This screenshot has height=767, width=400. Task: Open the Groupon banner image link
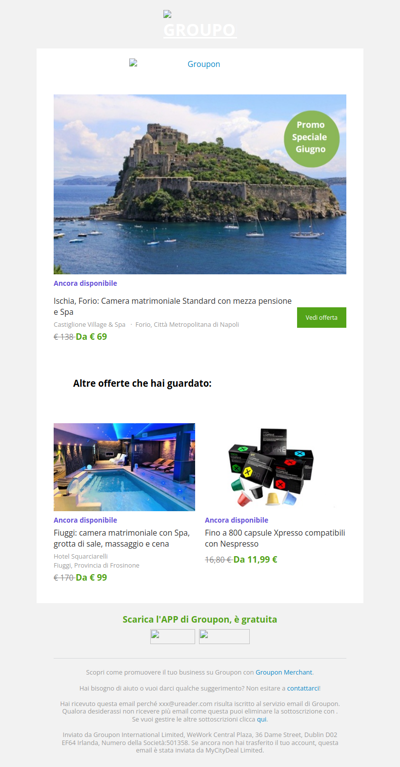tap(175, 64)
